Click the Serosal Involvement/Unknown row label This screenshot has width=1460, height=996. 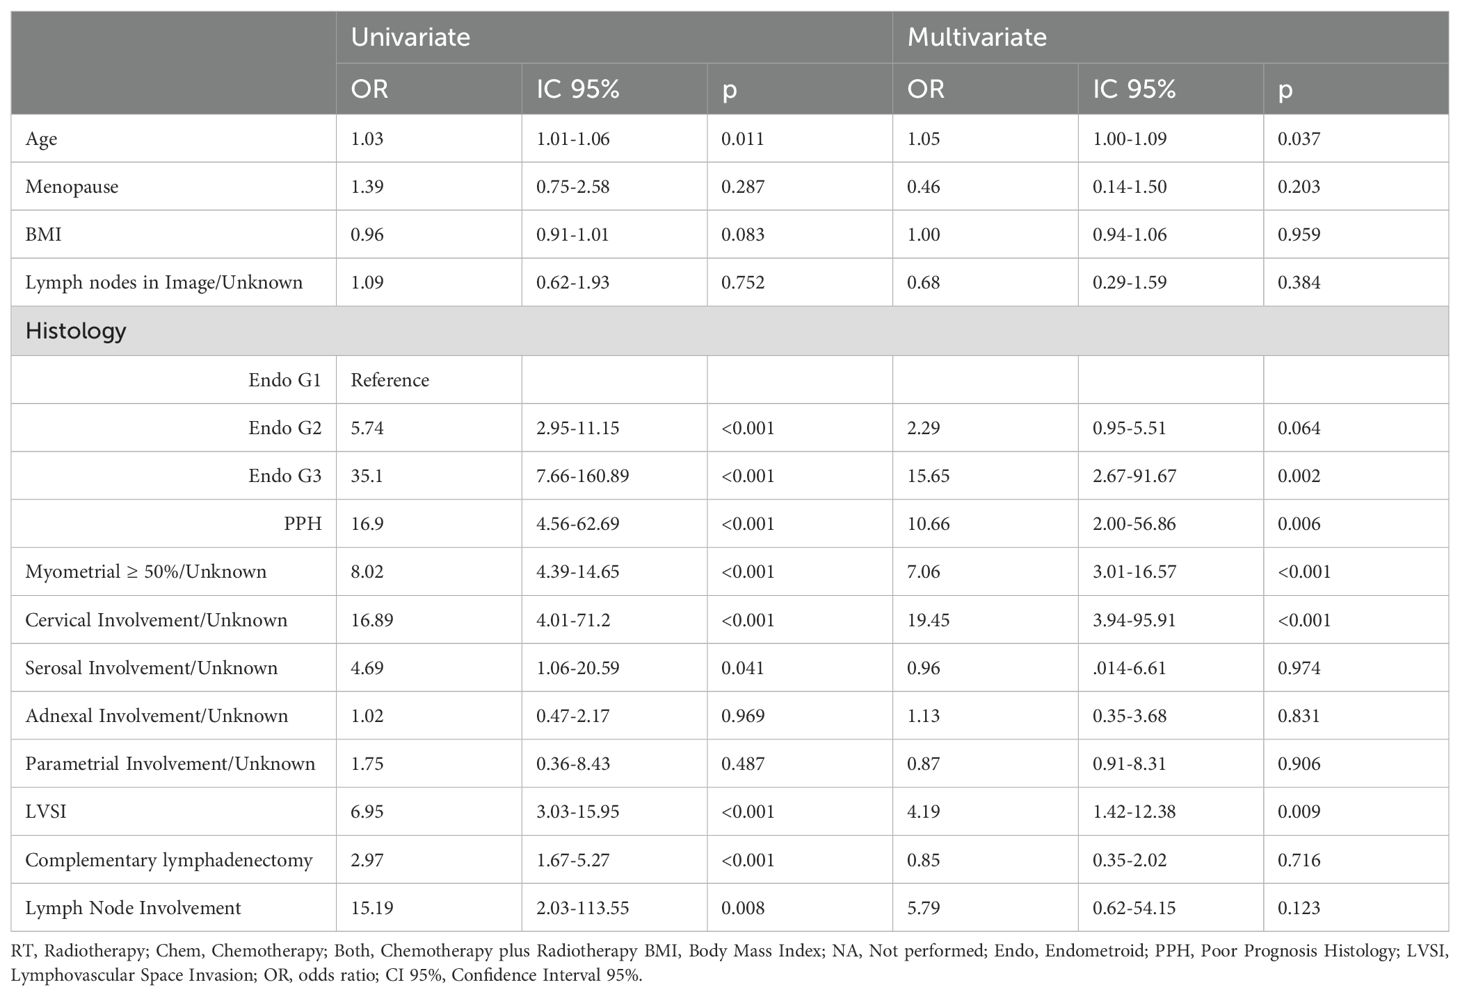click(151, 668)
